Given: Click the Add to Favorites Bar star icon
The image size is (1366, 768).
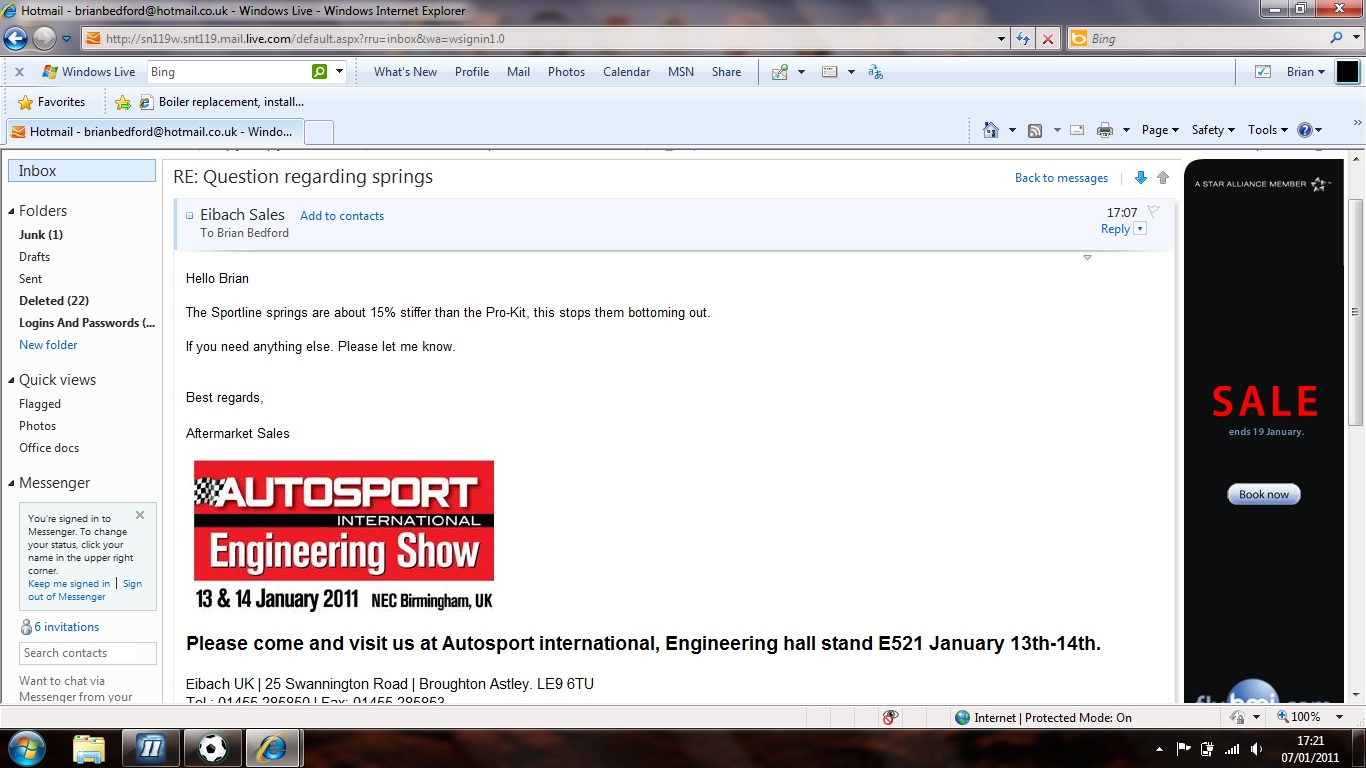Looking at the screenshot, I should click(x=123, y=102).
